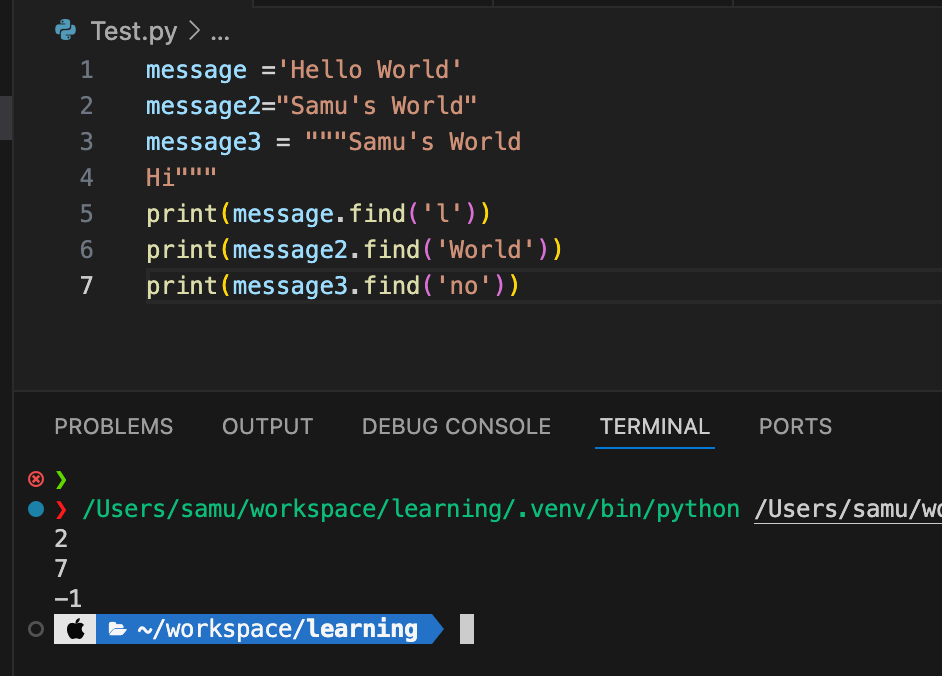This screenshot has width=942, height=676.
Task: Click the red error command decoration icon
Action: click(36, 479)
